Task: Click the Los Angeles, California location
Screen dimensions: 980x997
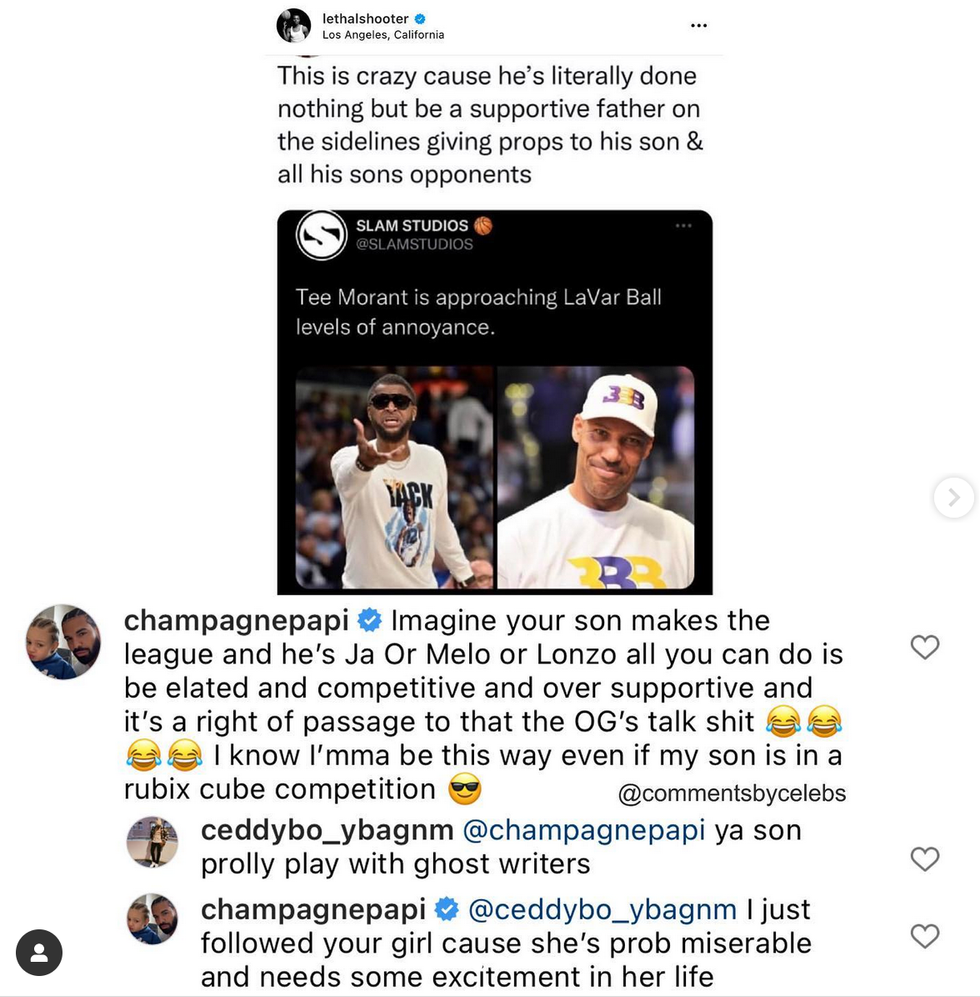Action: (x=383, y=35)
